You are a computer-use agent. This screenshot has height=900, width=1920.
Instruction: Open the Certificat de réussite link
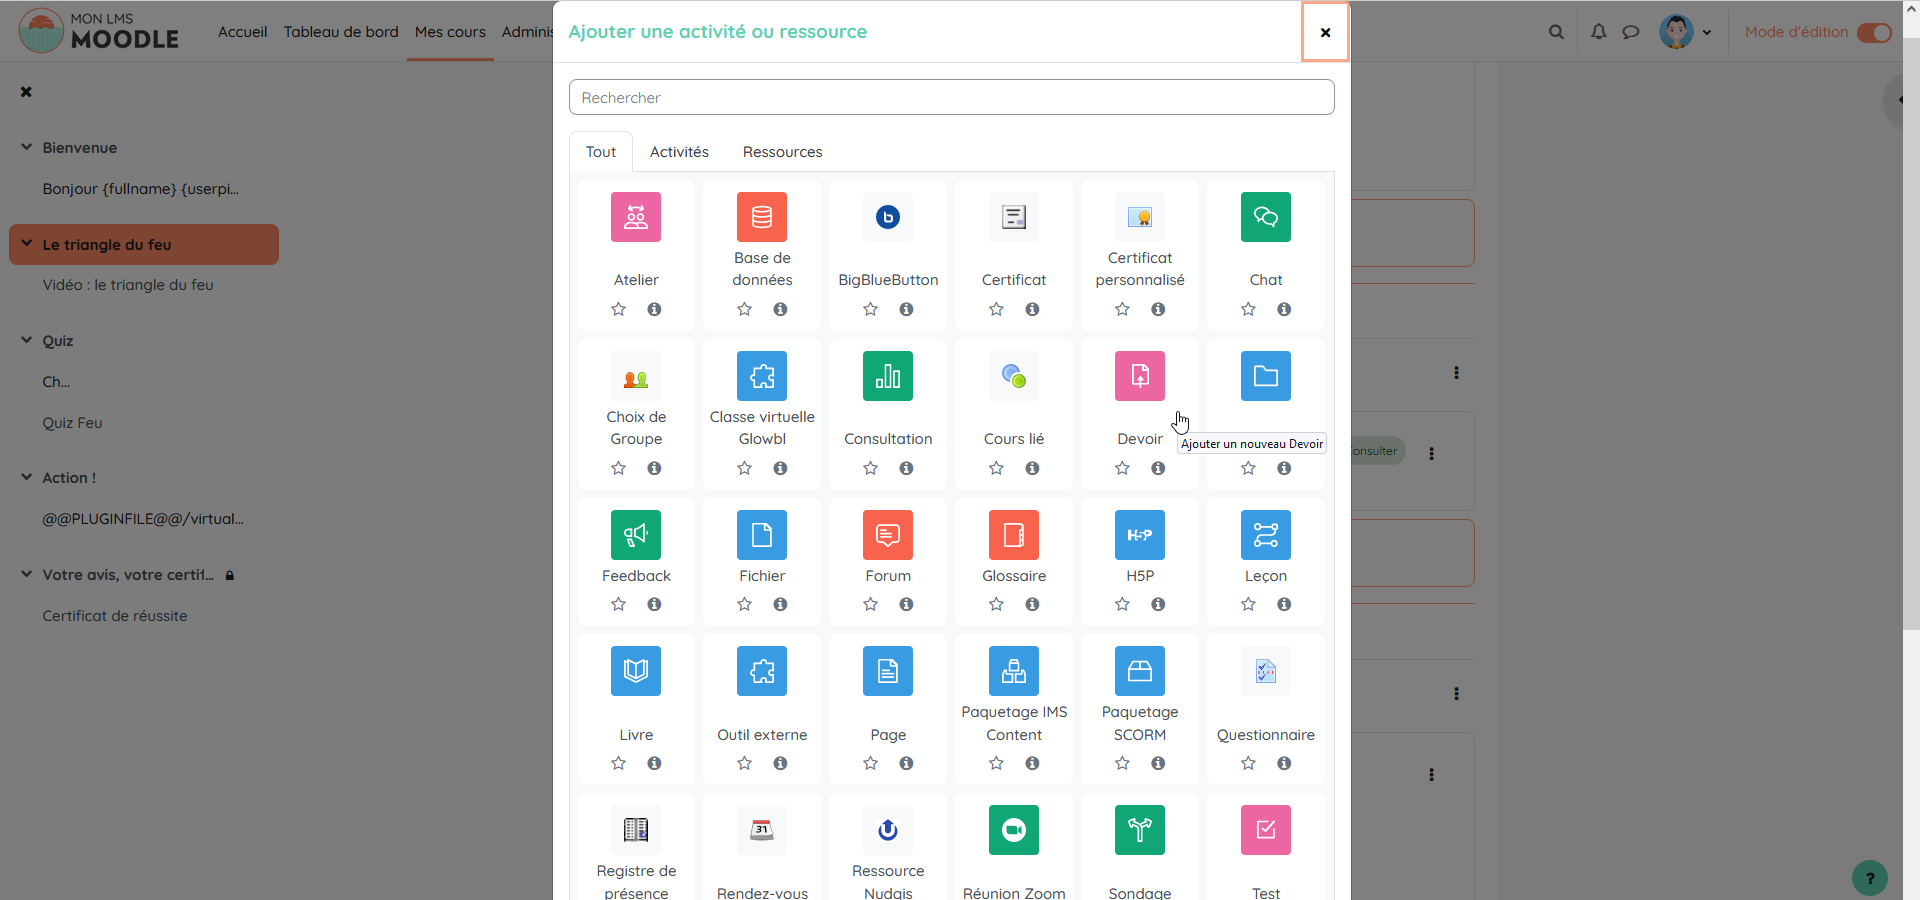115,616
